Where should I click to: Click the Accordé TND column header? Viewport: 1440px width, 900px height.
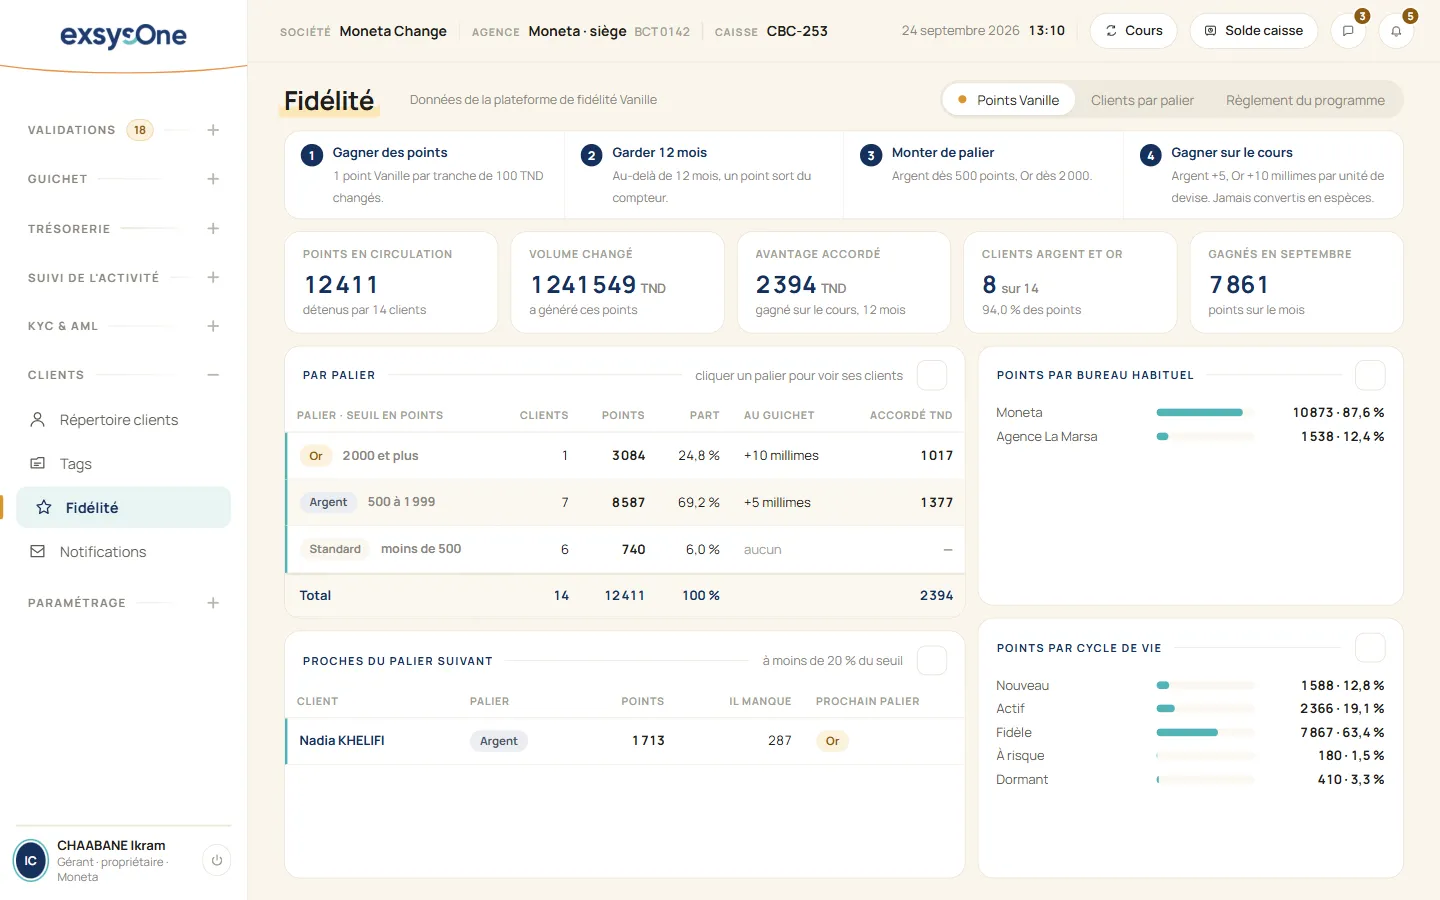[x=911, y=415]
